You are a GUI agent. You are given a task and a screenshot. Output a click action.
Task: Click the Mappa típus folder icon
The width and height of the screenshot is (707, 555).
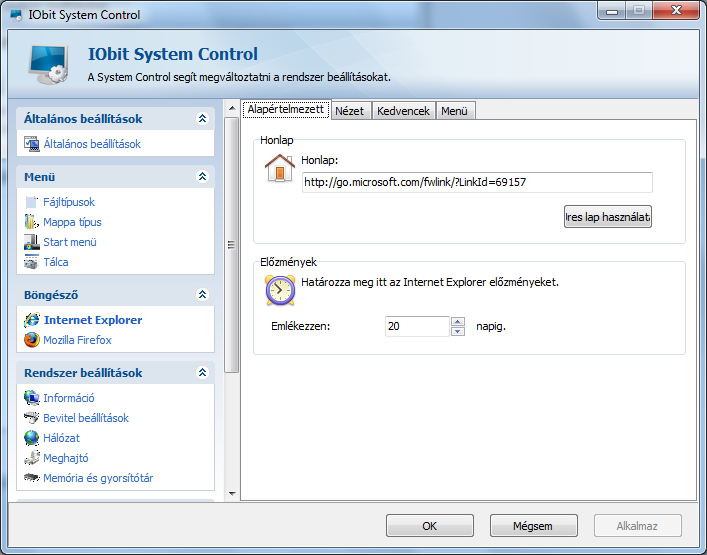32,222
